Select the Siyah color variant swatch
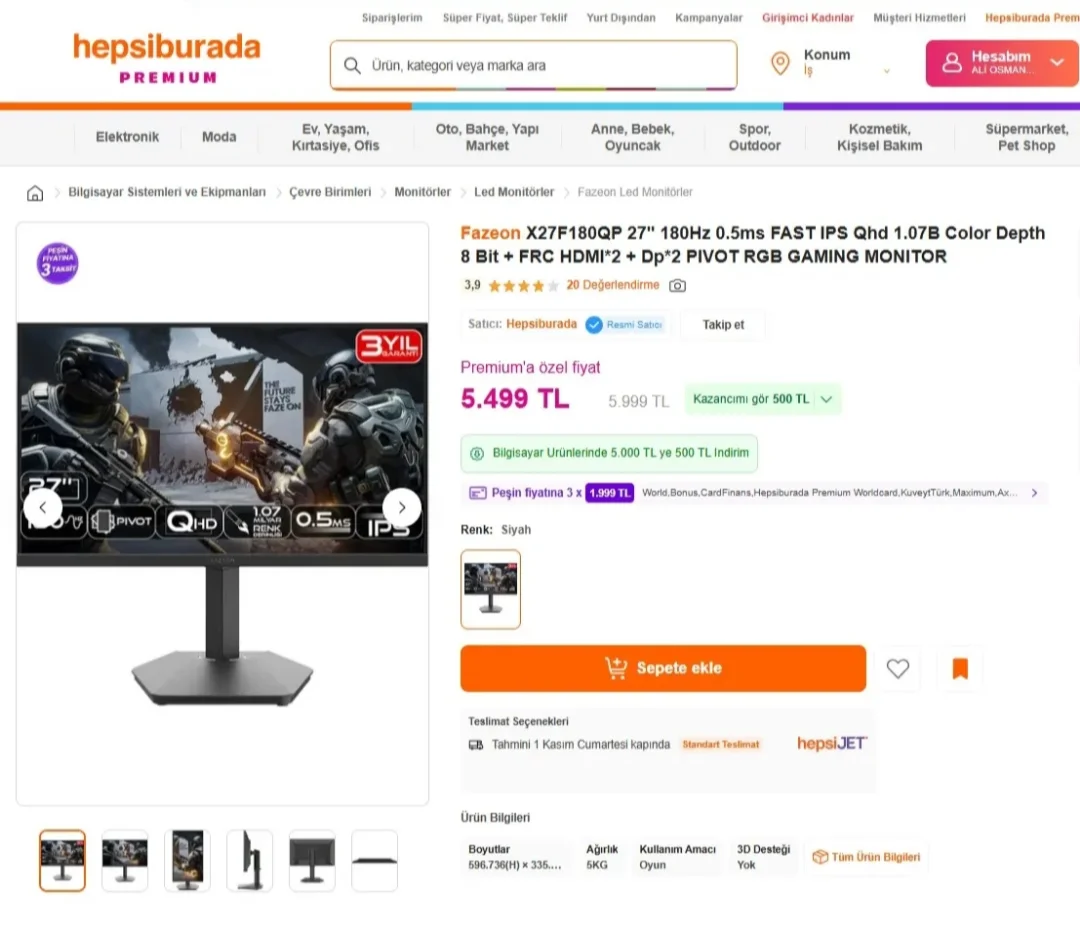 tap(490, 589)
